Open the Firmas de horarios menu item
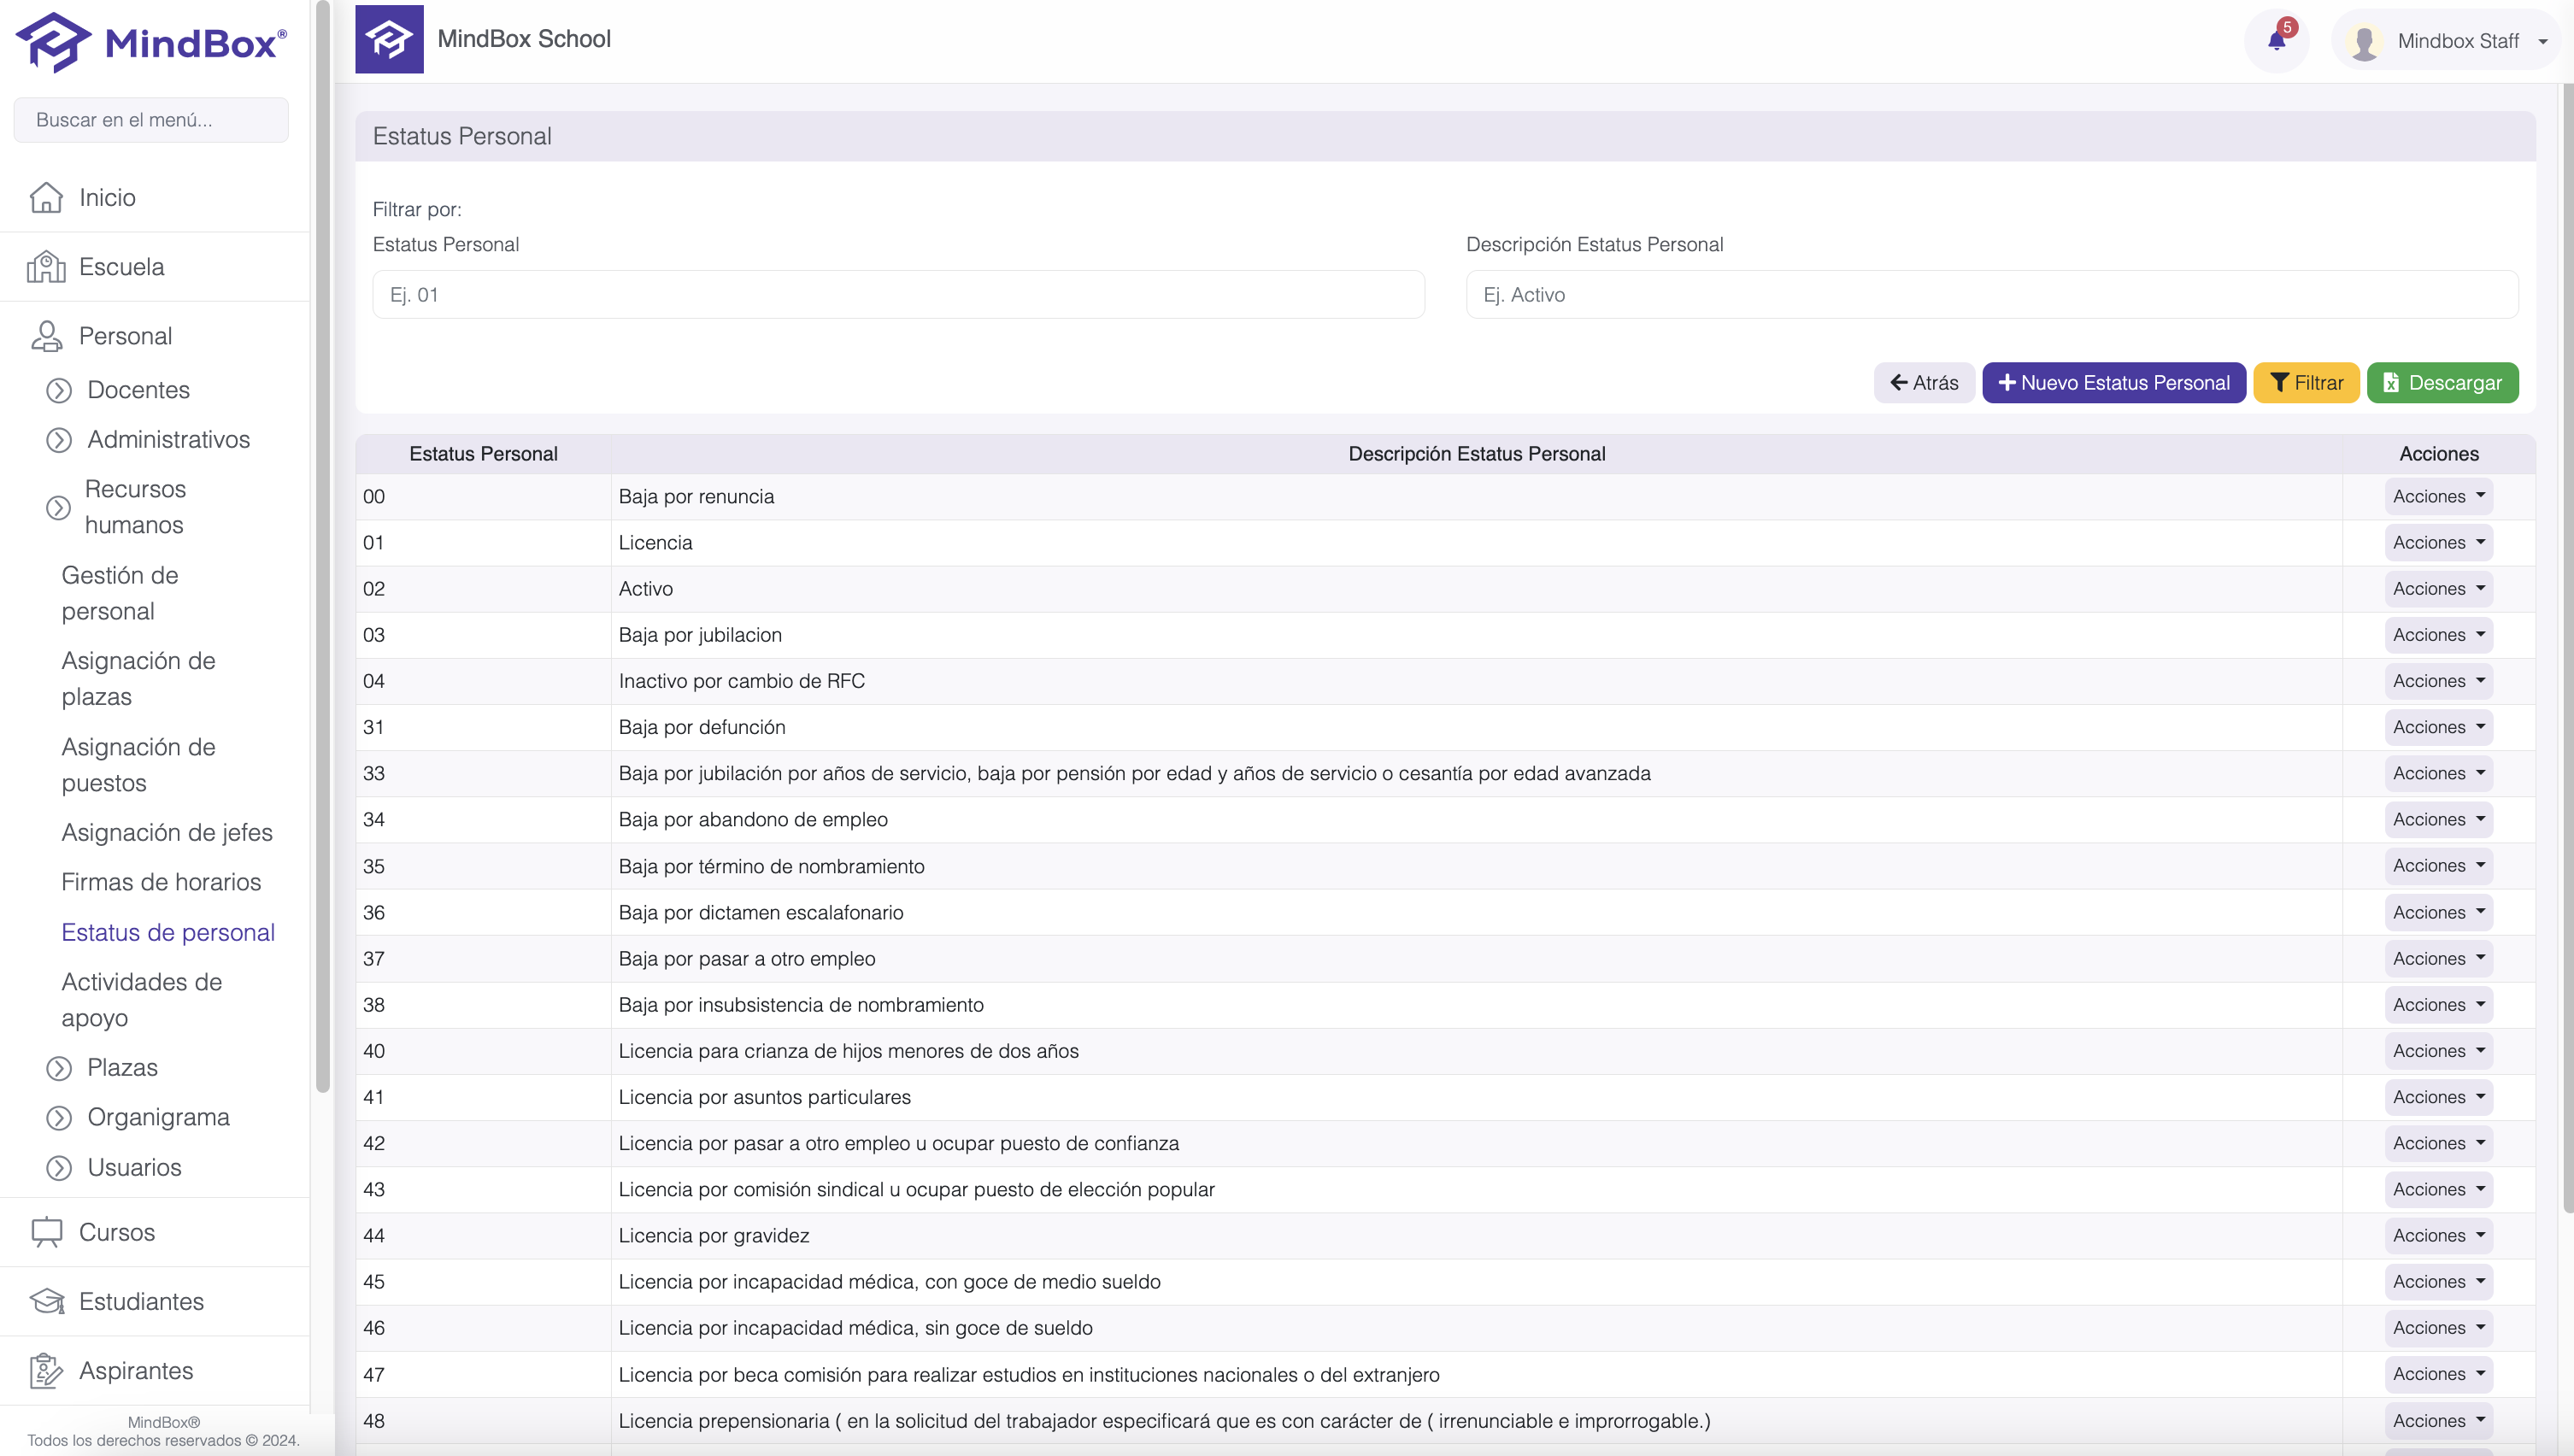The image size is (2574, 1456). pyautogui.click(x=161, y=882)
